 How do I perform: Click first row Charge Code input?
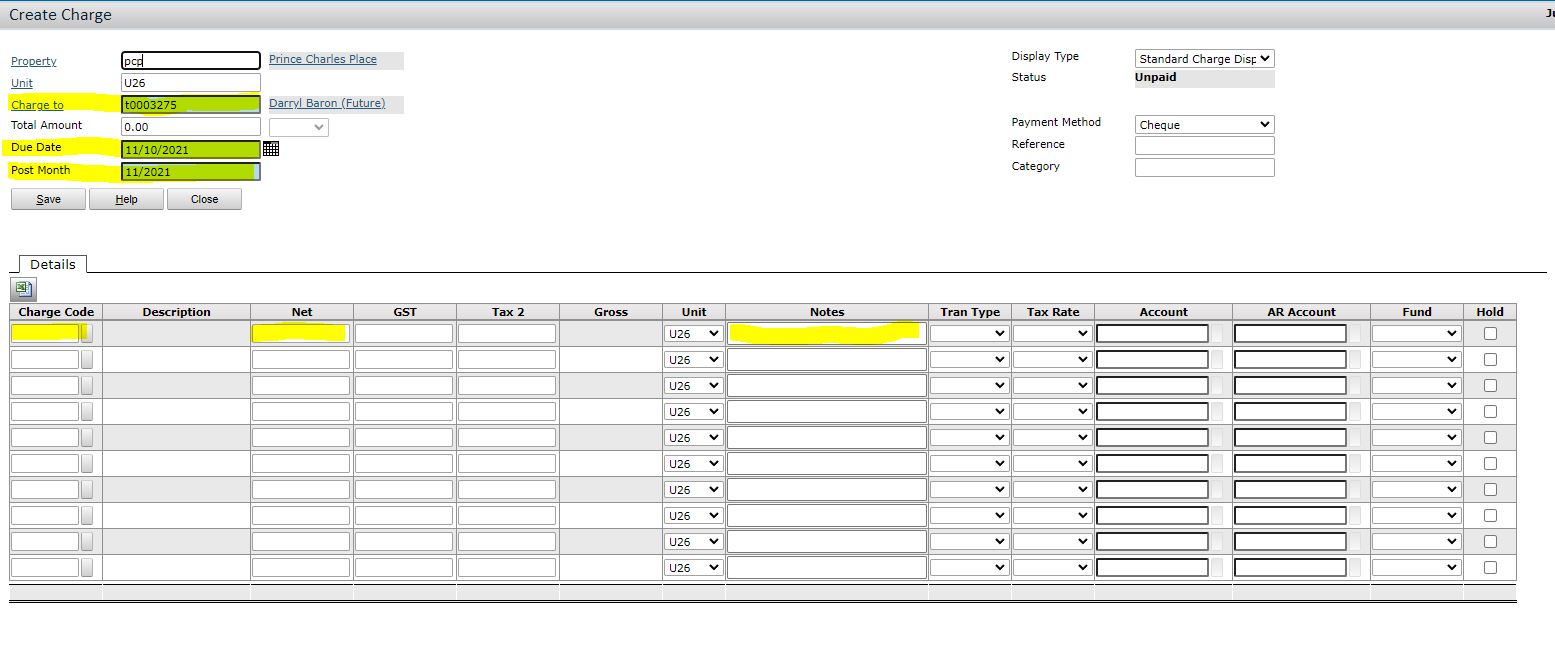point(45,334)
